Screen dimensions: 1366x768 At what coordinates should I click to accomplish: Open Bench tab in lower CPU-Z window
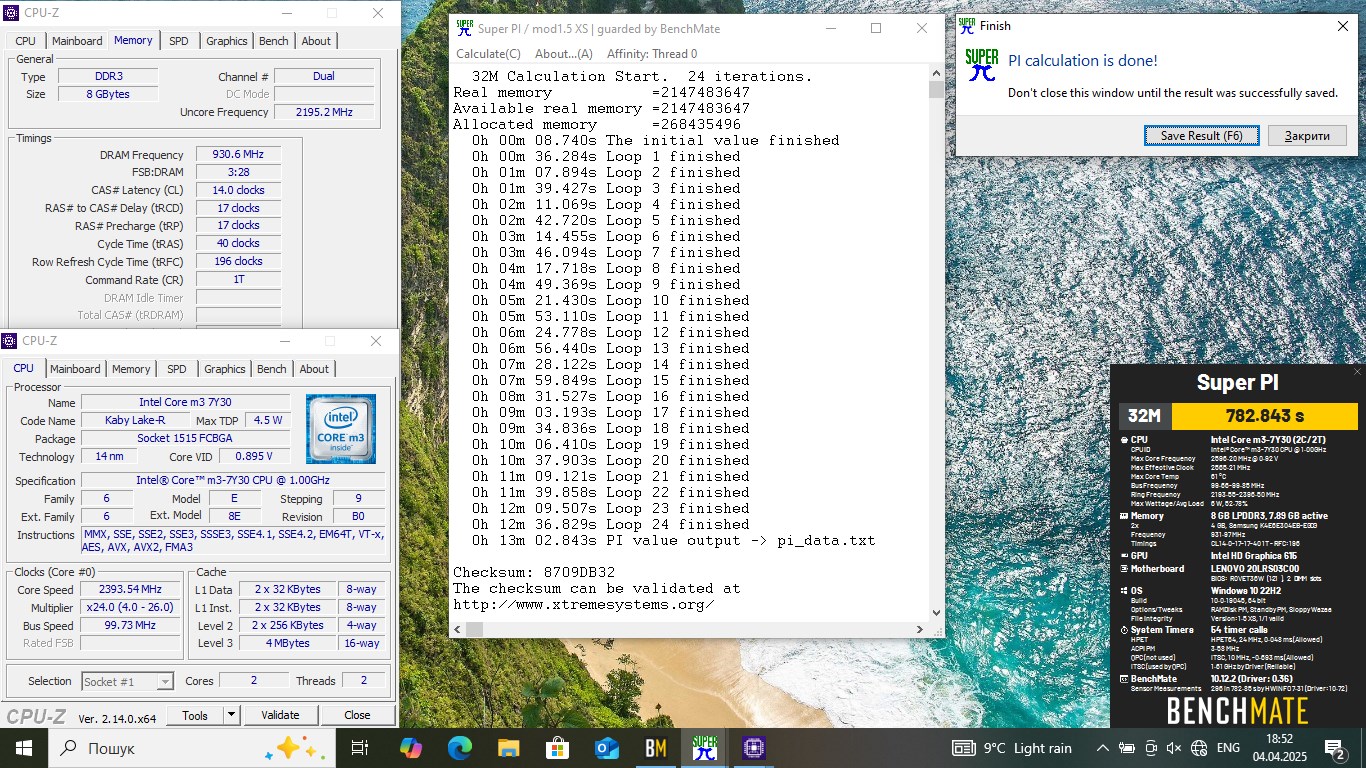272,369
